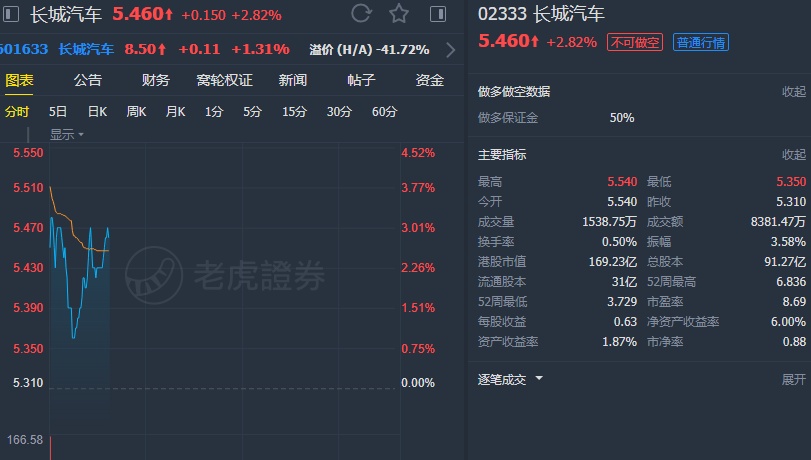Collapse the 主要指标 section
This screenshot has width=811, height=460.
793,155
